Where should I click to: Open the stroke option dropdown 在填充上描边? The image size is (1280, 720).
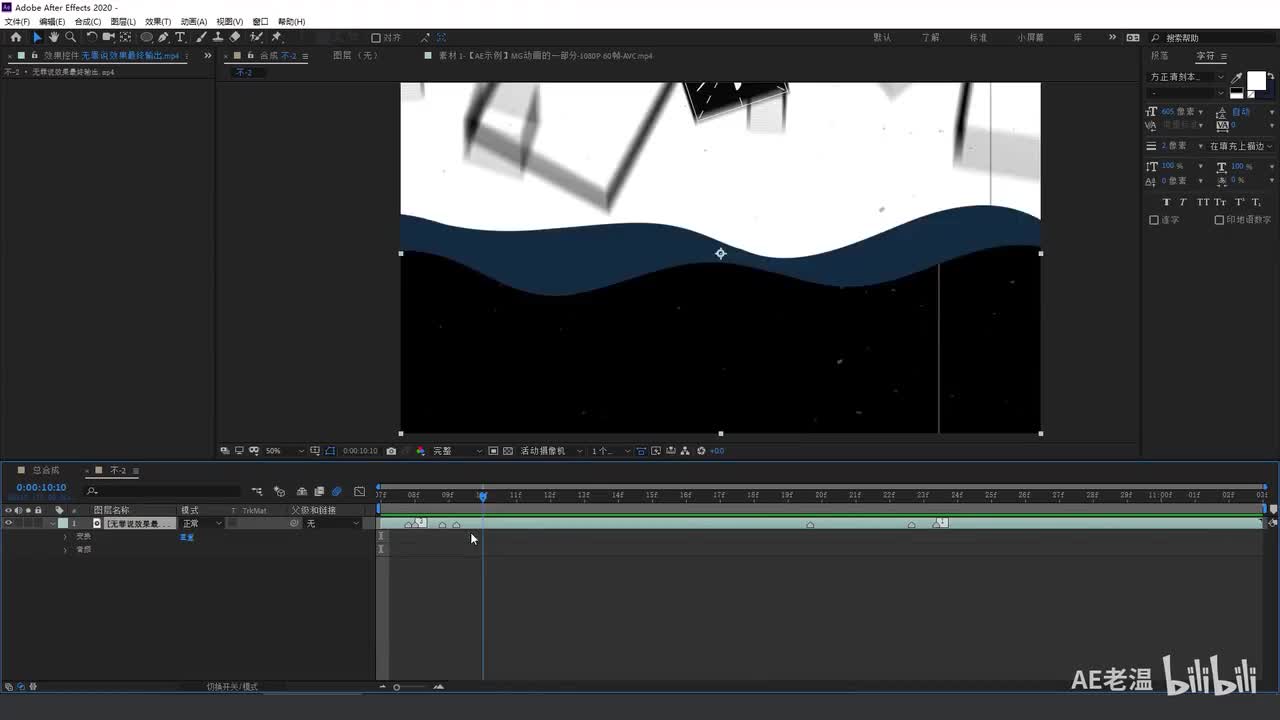[x=1241, y=146]
